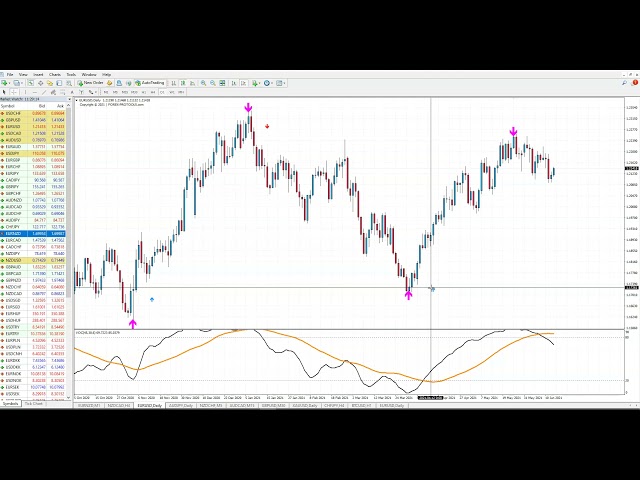Image resolution: width=640 pixels, height=480 pixels.
Task: Click the magenta arrow at chart top
Action: (x=249, y=107)
